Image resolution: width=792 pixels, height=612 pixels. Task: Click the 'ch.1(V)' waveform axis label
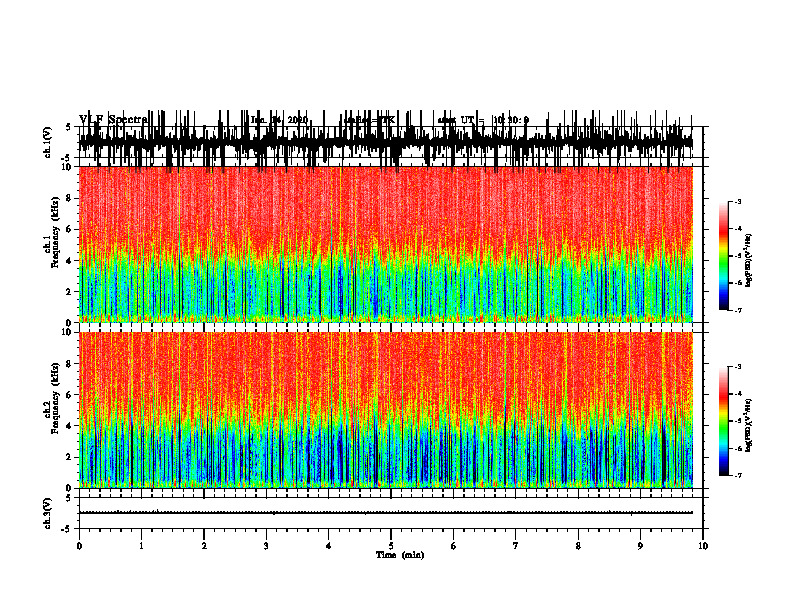pos(48,142)
